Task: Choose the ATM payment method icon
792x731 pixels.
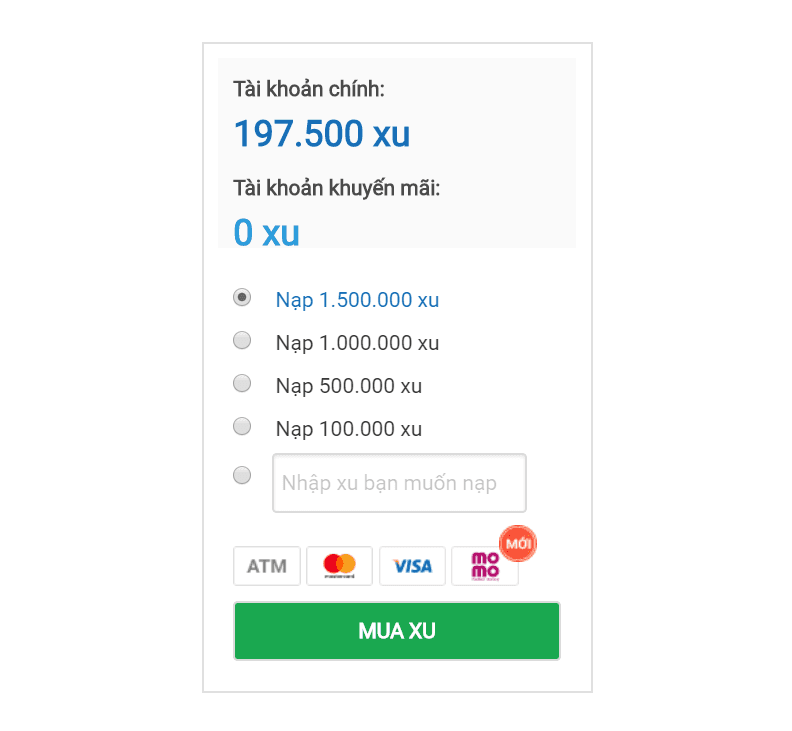Action: tap(267, 566)
